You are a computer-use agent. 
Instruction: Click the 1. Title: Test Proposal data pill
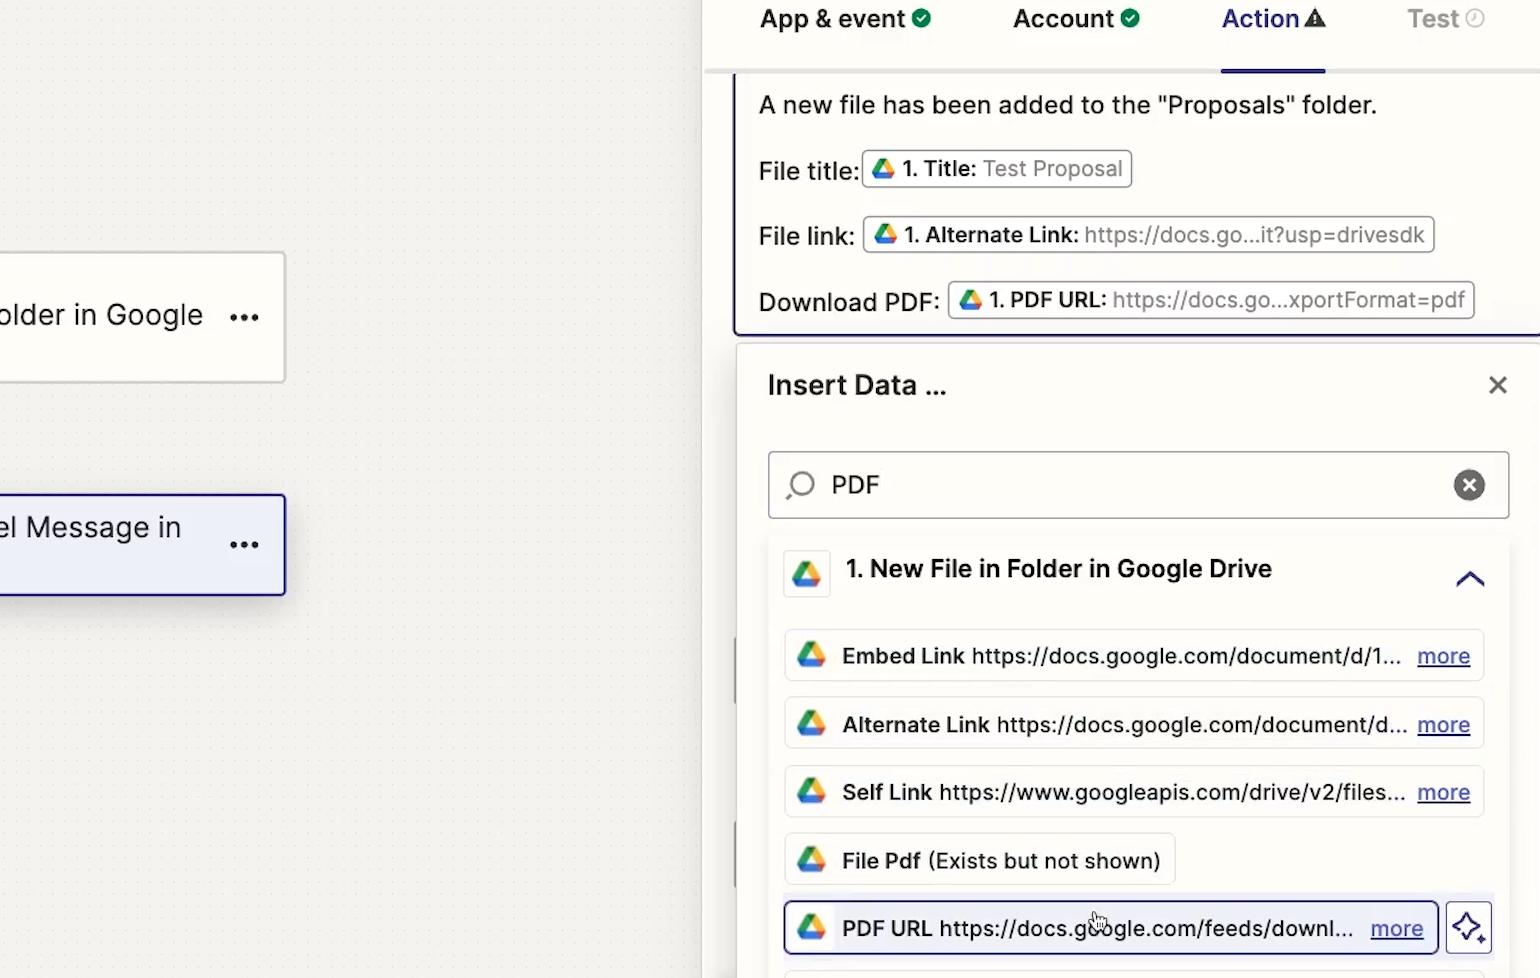[x=997, y=169]
